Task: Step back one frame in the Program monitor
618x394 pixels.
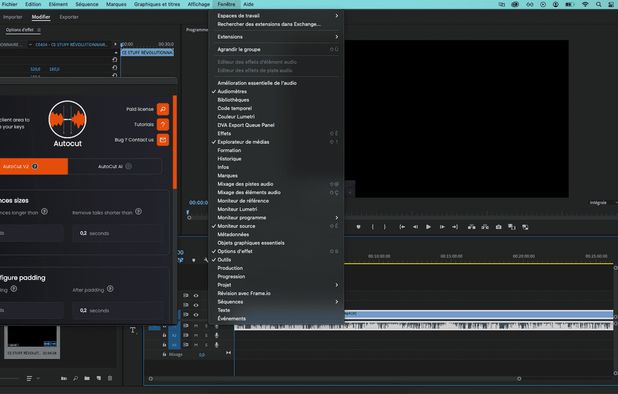Action: pyautogui.click(x=415, y=227)
